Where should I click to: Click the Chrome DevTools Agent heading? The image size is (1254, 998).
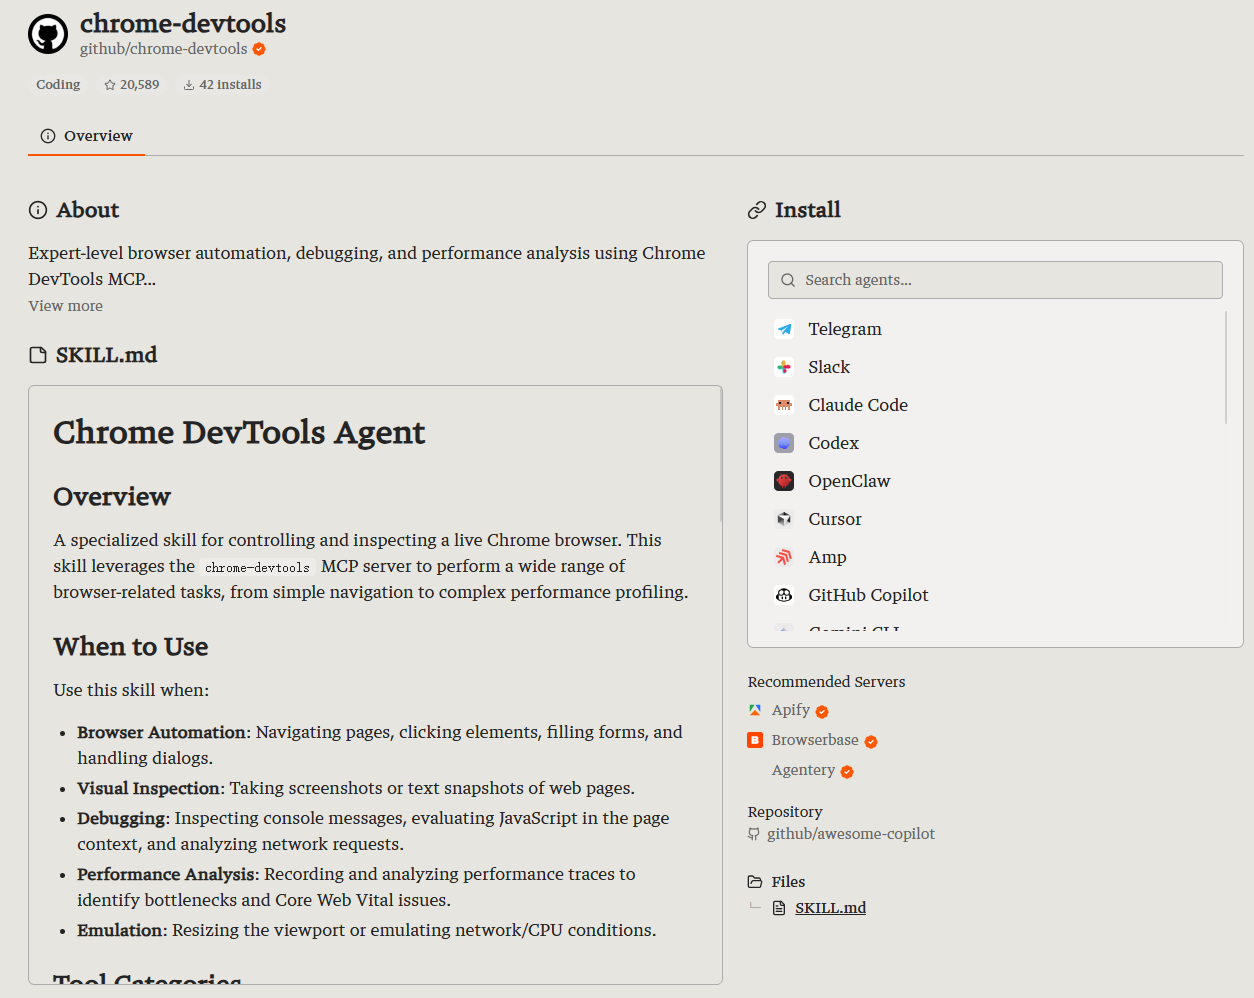pos(239,432)
